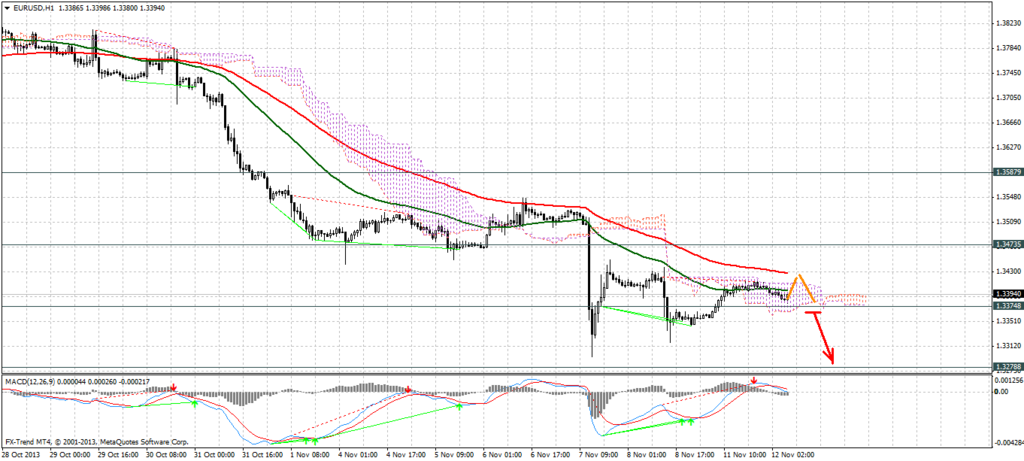Click the 8 Nov 01:00 time label
Viewport: 1024px width, 461px height.
coord(647,453)
